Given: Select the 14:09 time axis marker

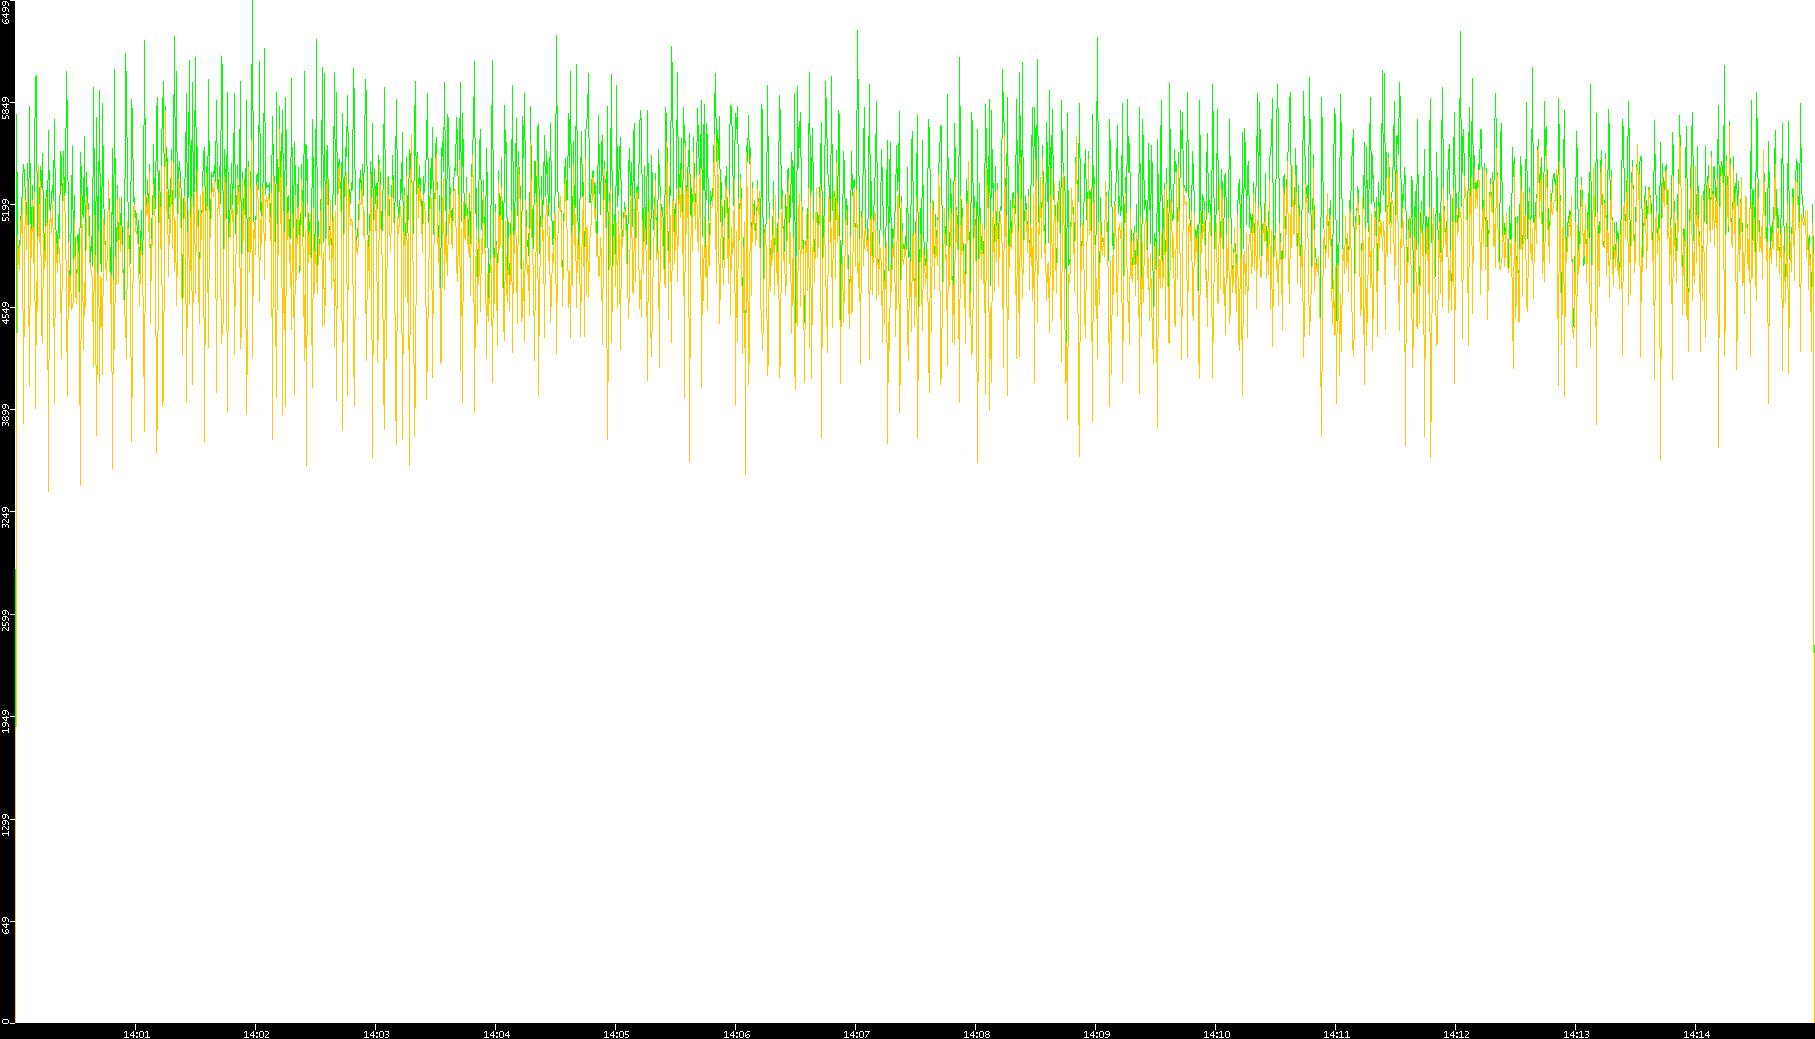Looking at the screenshot, I should pos(1096,1034).
